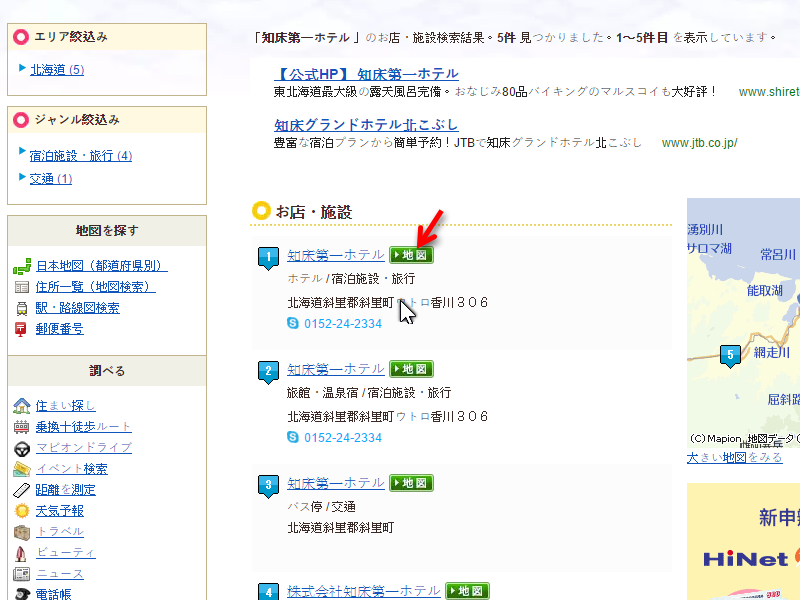Screen dimensions: 800x600
Task: Open 住まい探し link
Action: point(65,406)
